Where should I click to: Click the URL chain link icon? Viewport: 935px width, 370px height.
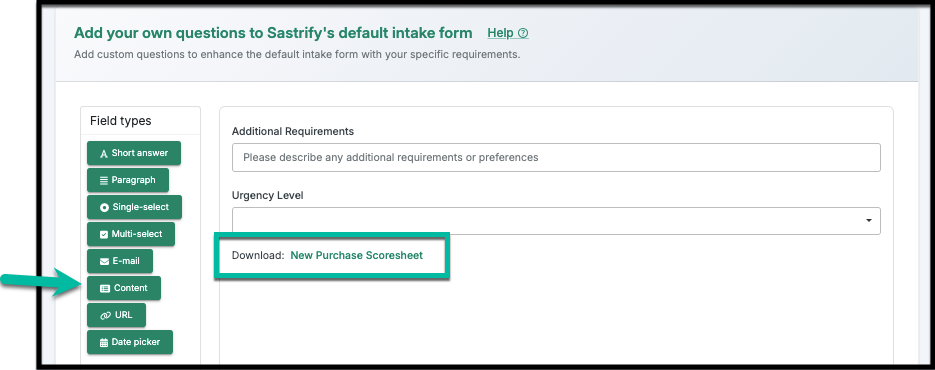[x=106, y=315]
